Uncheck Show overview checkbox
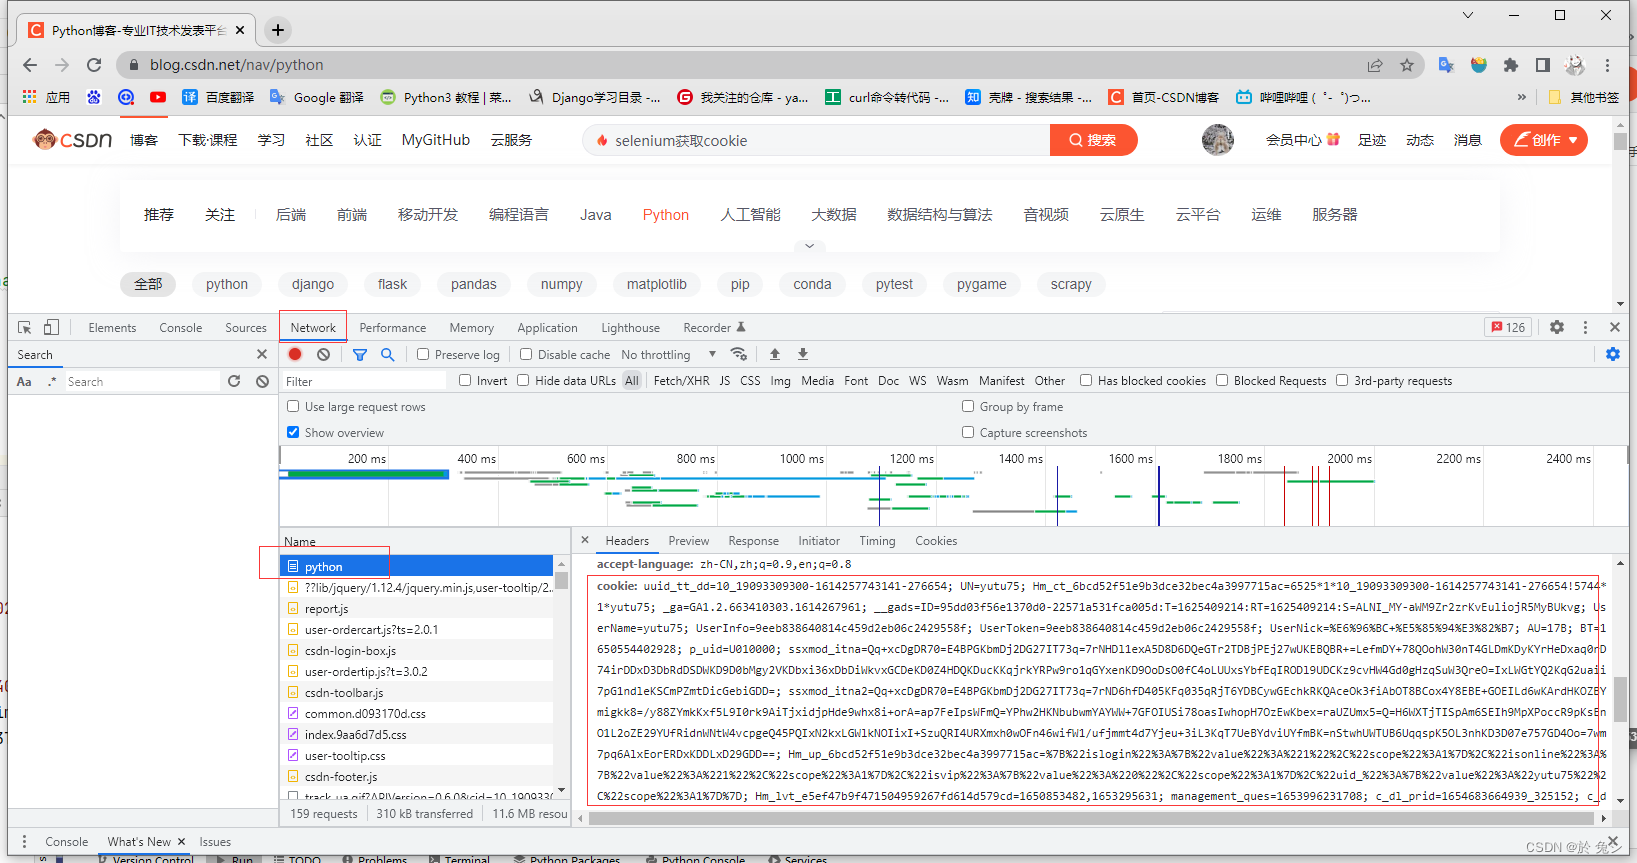Screen dimensions: 1637x863 click(293, 432)
